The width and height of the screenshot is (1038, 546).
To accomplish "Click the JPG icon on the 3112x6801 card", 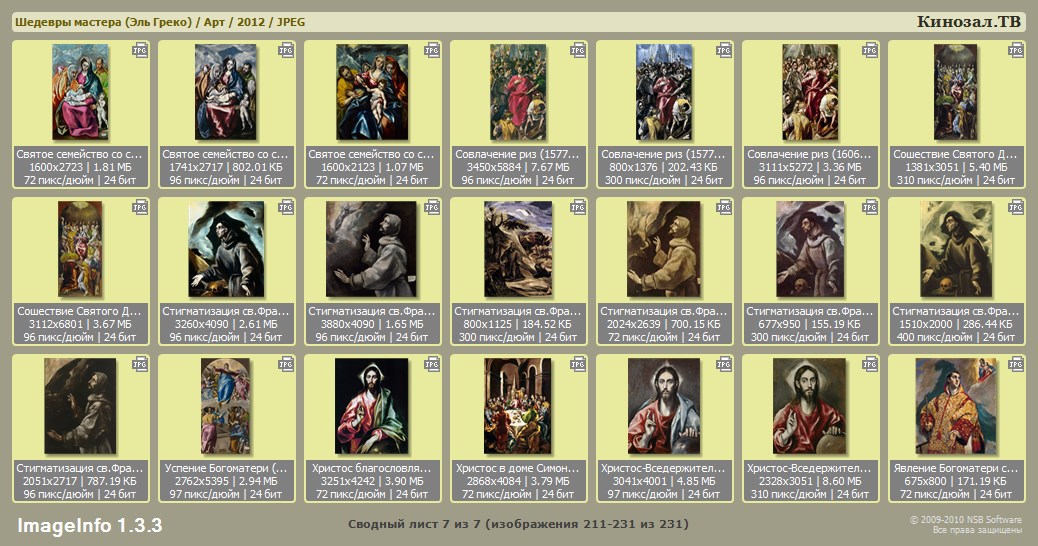I will pos(140,208).
